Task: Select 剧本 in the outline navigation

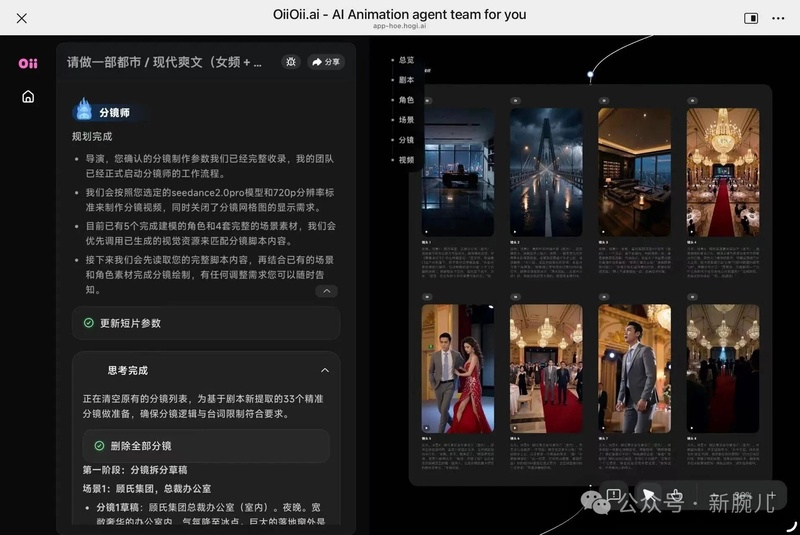Action: coord(405,80)
